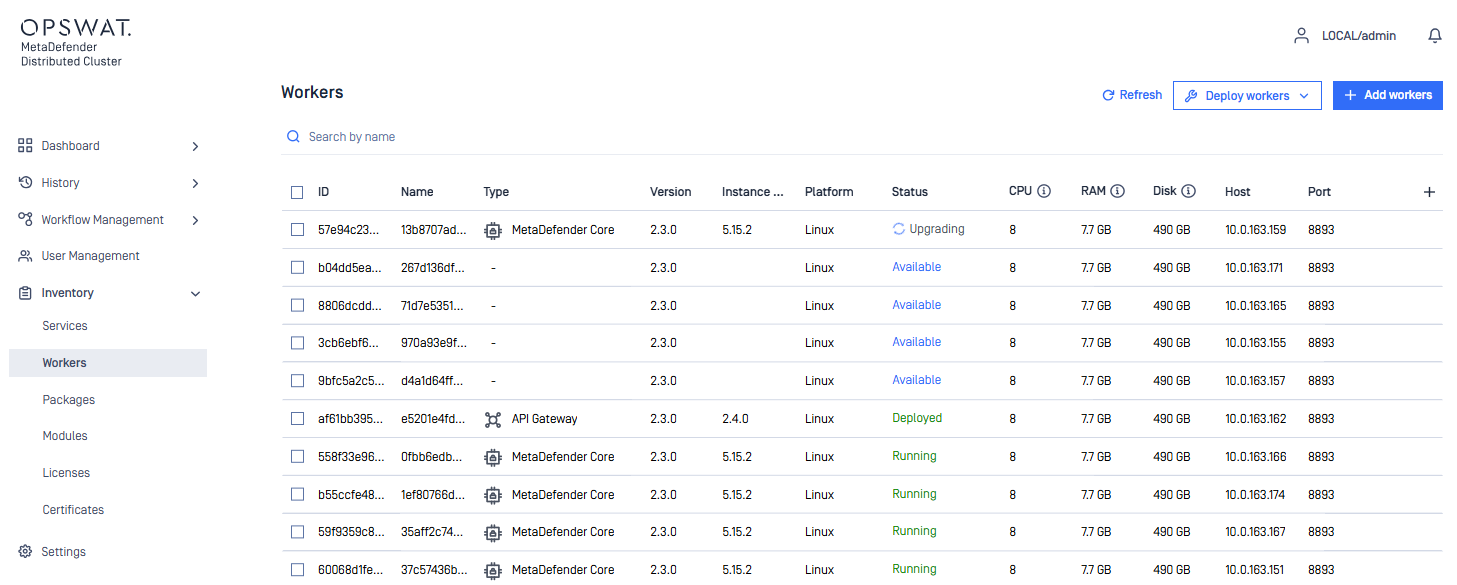This screenshot has width=1457, height=585.
Task: Open Settings from the sidebar
Action: pyautogui.click(x=63, y=552)
